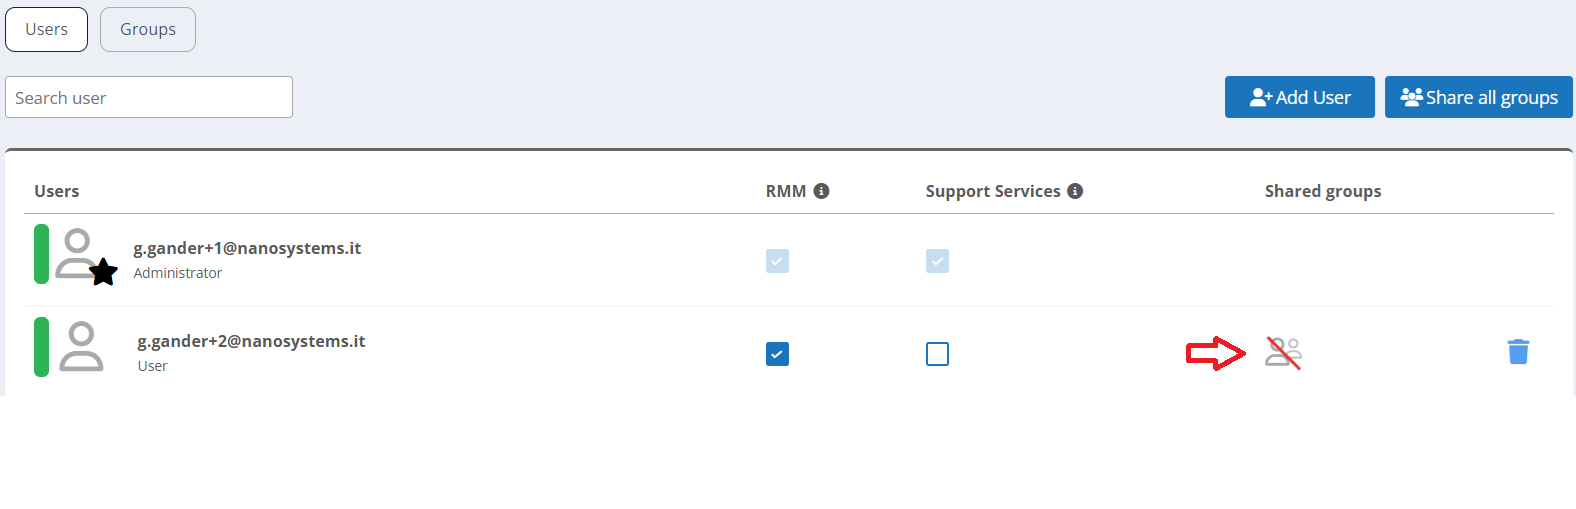Focus the Search user field
The height and width of the screenshot is (509, 1576).
[149, 97]
